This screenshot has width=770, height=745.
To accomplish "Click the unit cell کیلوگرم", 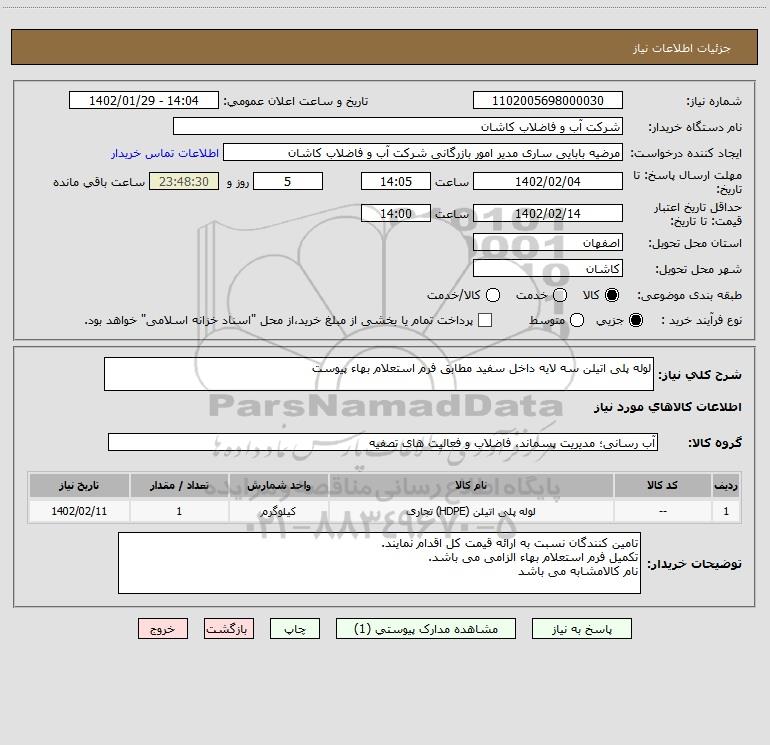I will (x=278, y=511).
